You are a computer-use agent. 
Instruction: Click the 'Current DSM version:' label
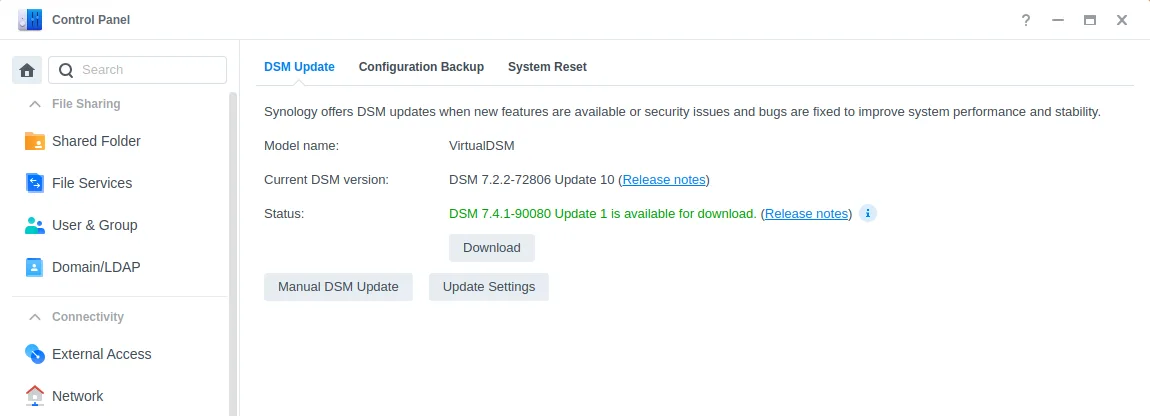coord(326,180)
